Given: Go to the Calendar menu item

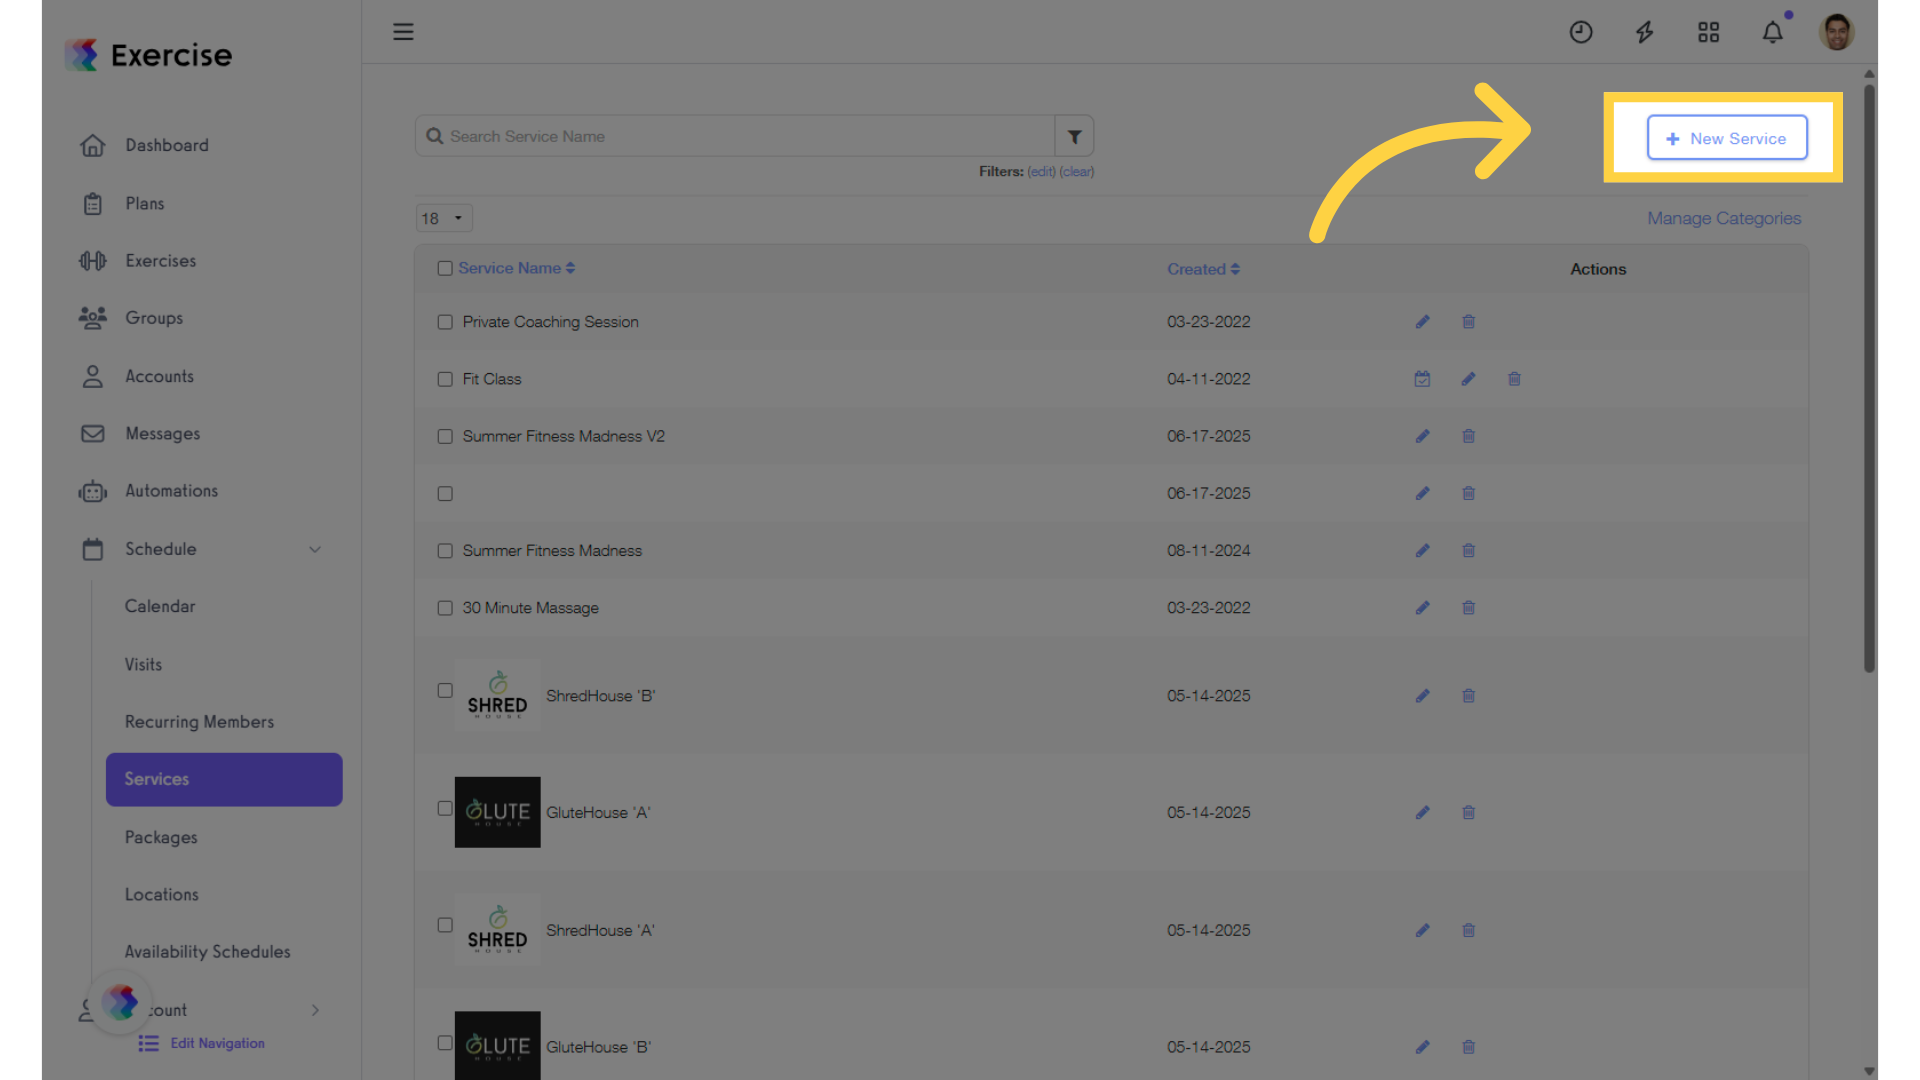Looking at the screenshot, I should click(160, 606).
